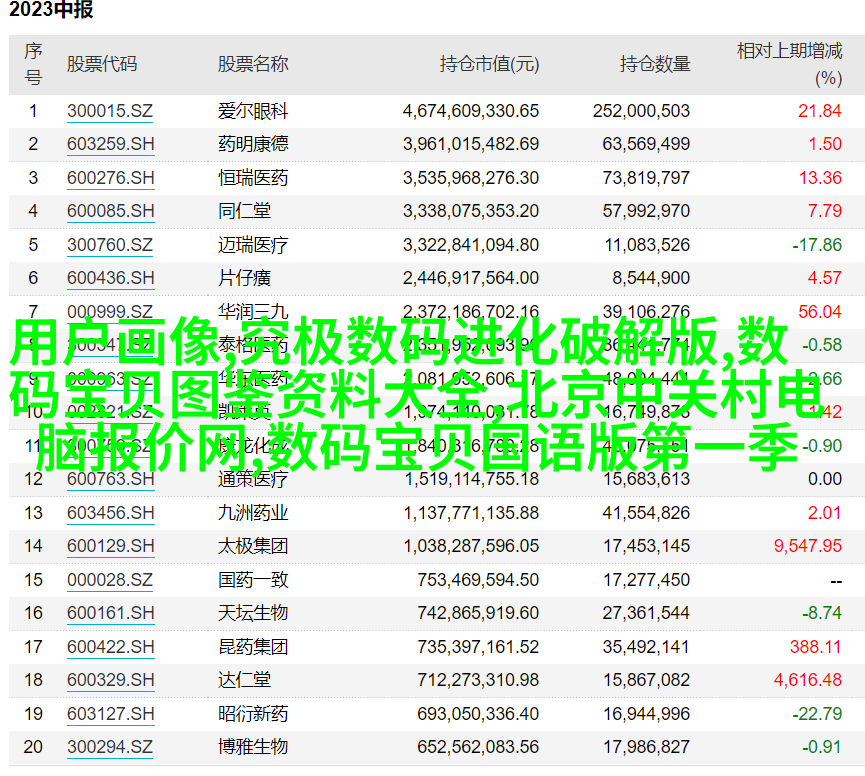This screenshot has height=776, width=865.
Task: Click holding quantity 17,453,145
Action: click(646, 545)
